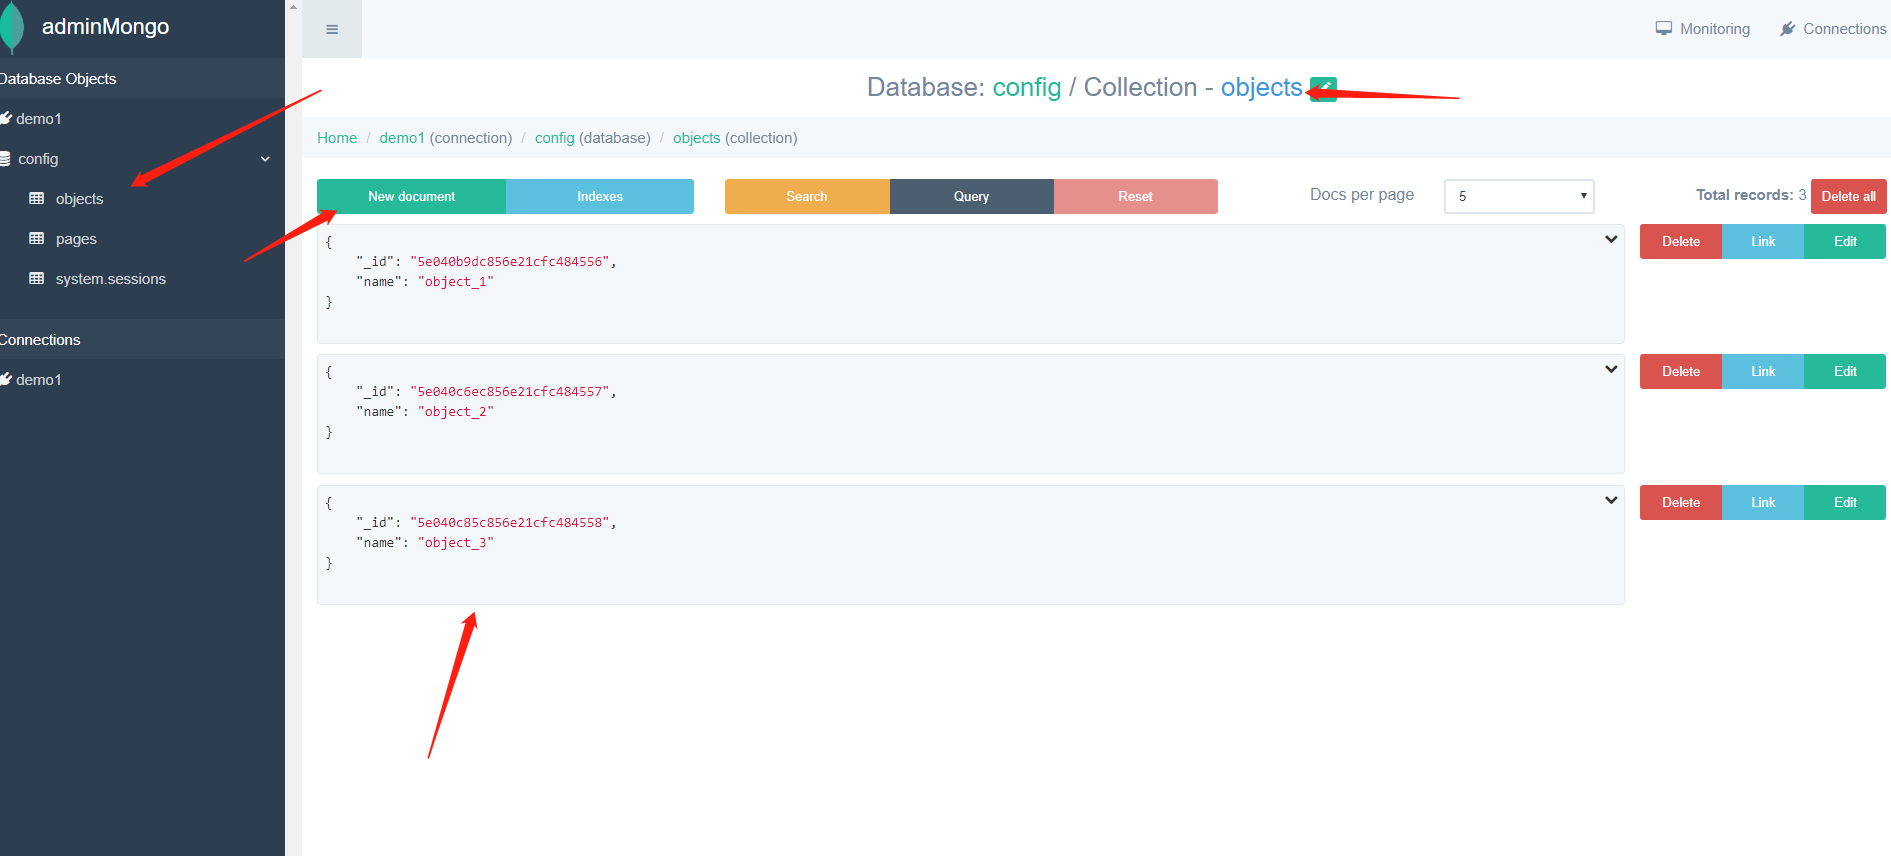Open Docs per page dropdown

click(x=1519, y=196)
